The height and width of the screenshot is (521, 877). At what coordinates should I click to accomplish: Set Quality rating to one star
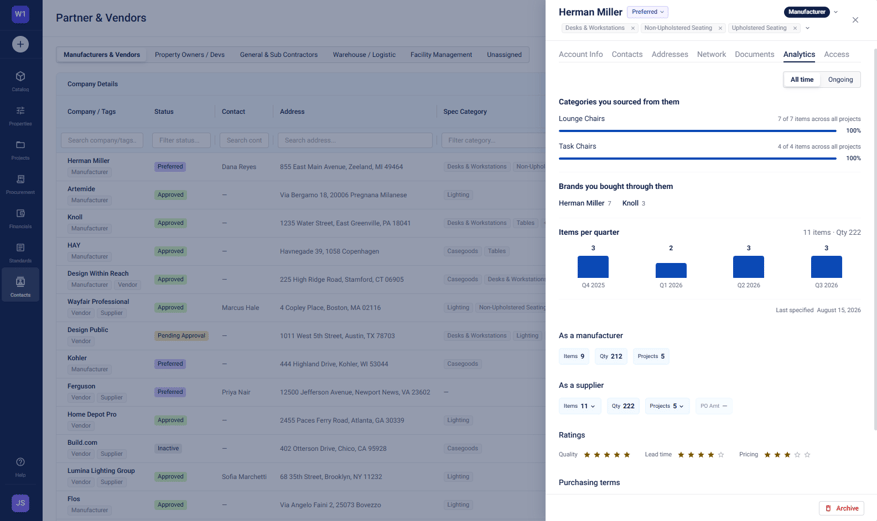tap(587, 454)
